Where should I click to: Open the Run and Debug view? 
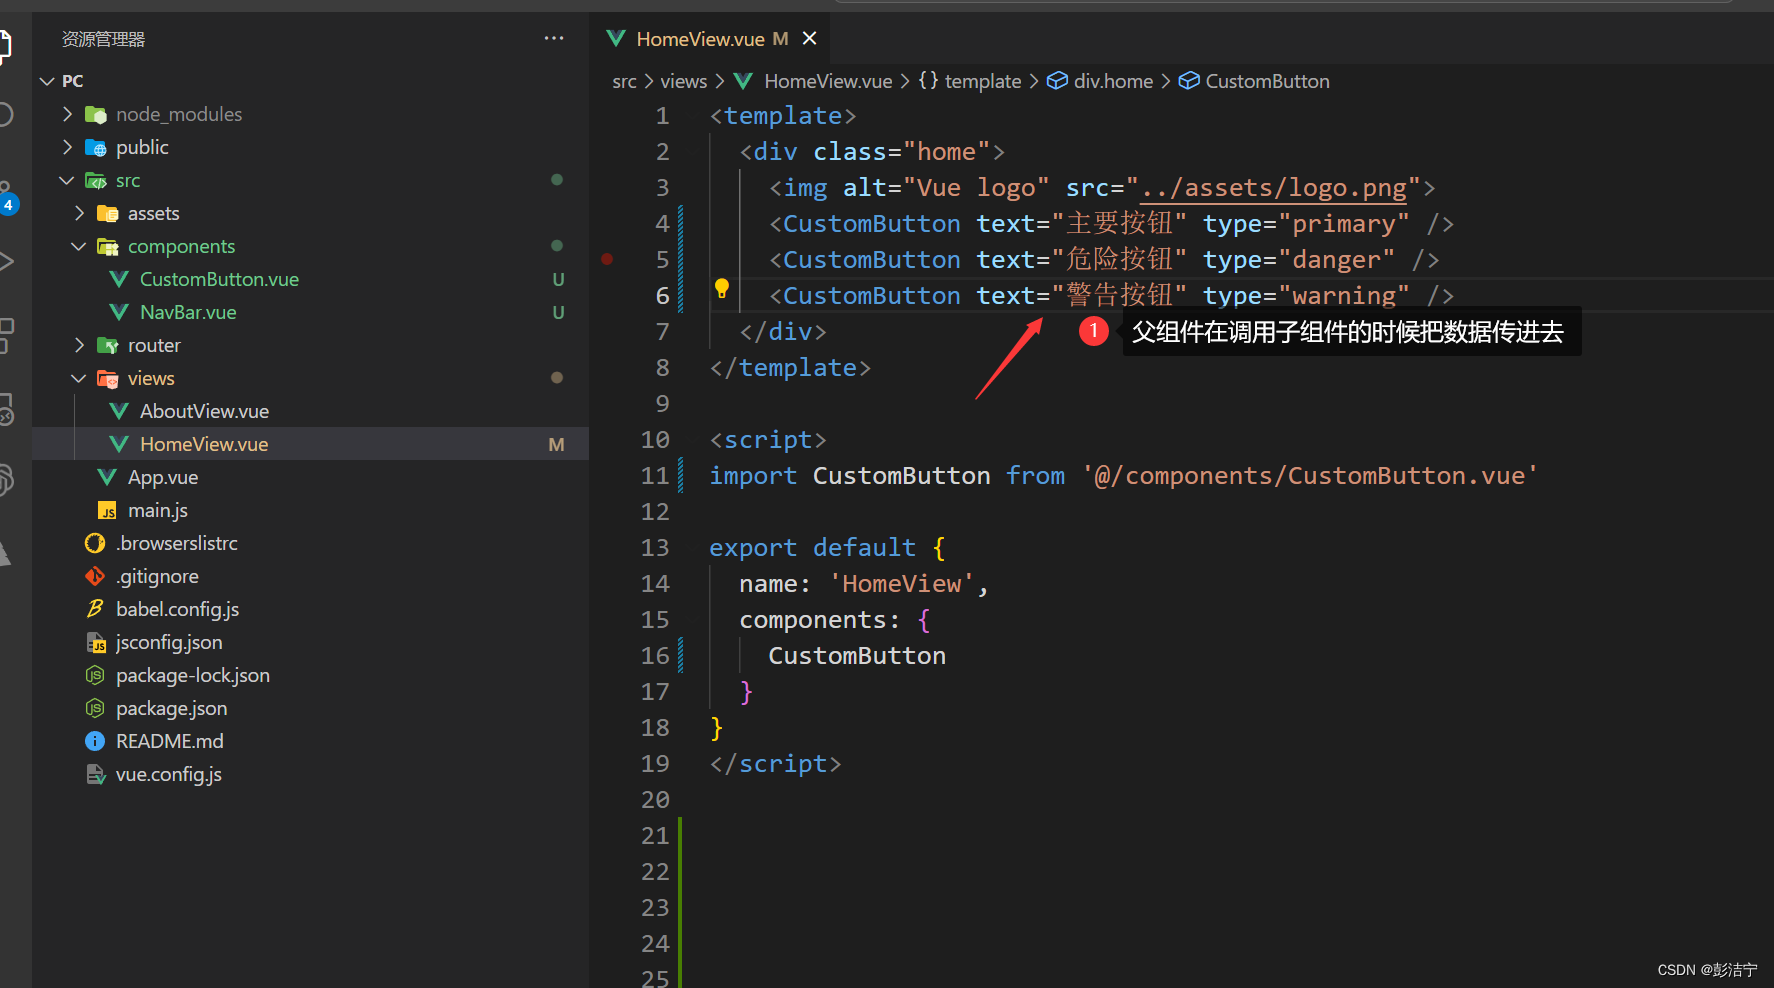point(6,261)
